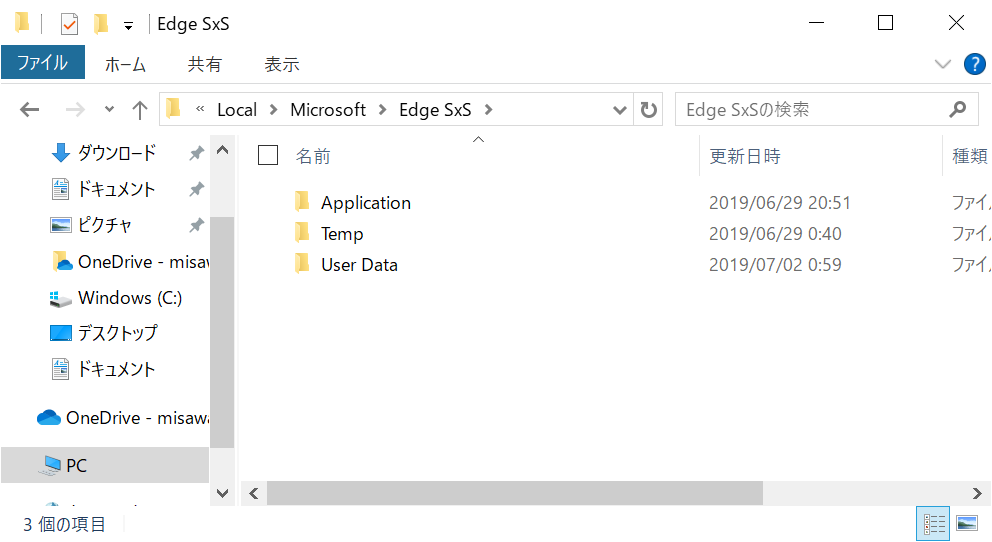Toggle the select all items checkbox
The height and width of the screenshot is (542, 992).
point(268,154)
